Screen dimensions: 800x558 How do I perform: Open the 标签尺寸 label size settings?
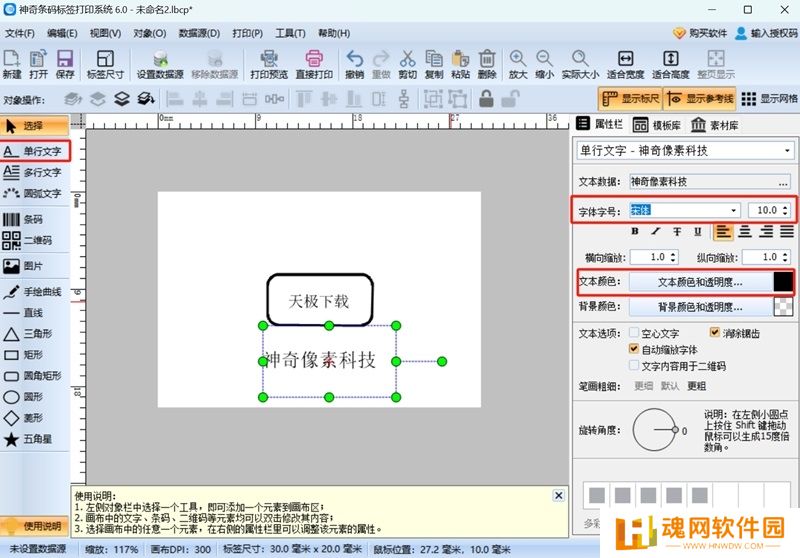point(105,64)
